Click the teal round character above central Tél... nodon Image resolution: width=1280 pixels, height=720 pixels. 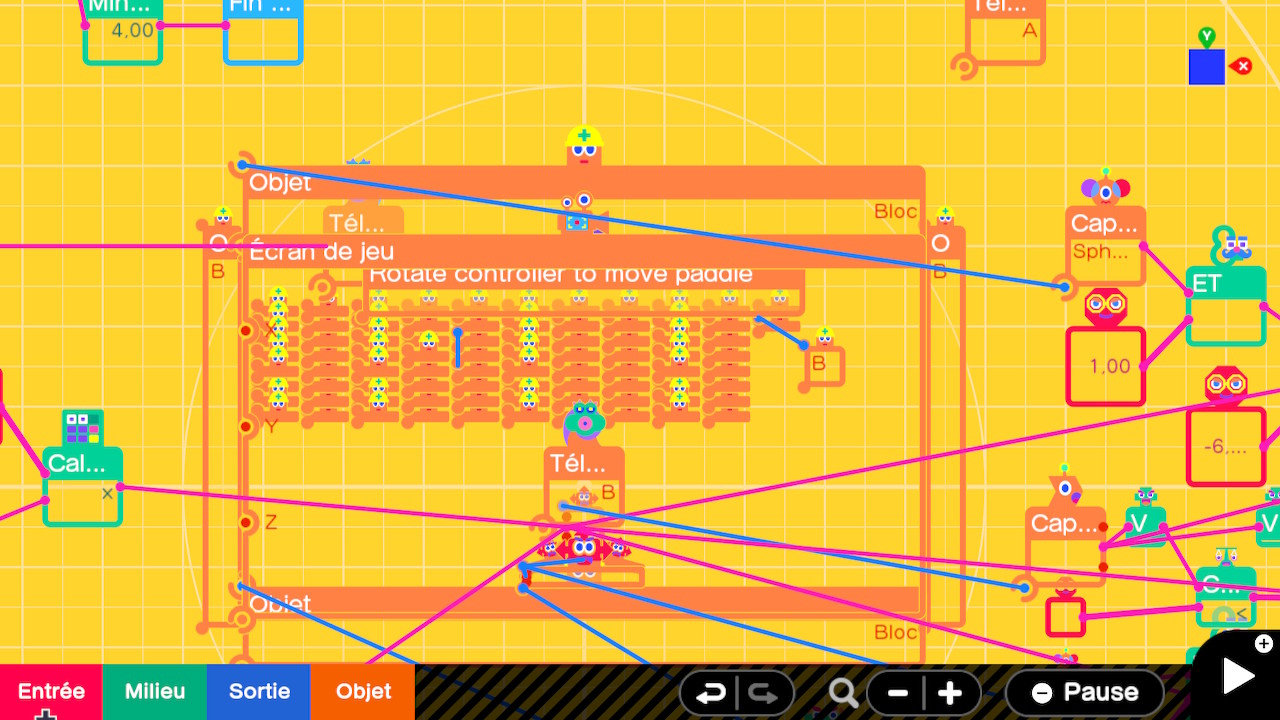(x=584, y=424)
